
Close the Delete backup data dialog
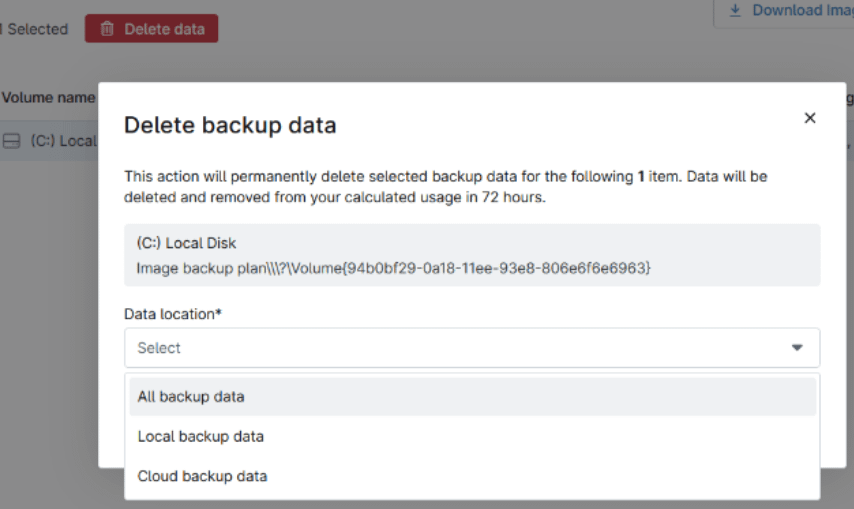[x=810, y=118]
